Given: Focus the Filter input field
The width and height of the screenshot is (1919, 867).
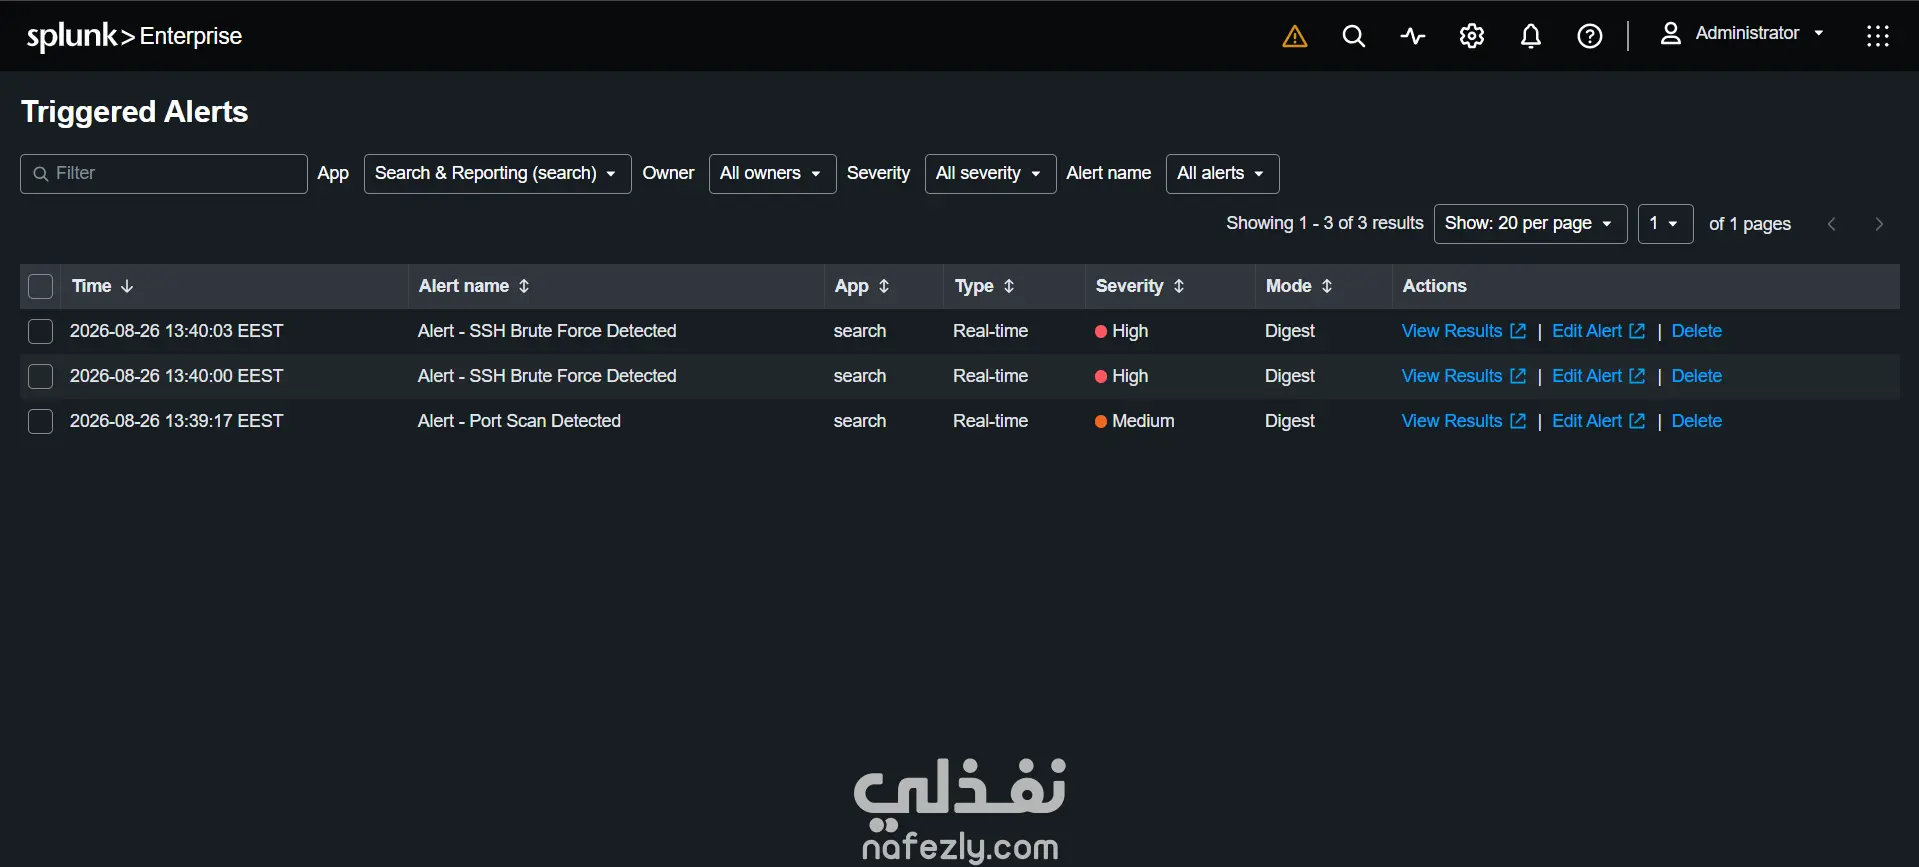Looking at the screenshot, I should (x=164, y=174).
